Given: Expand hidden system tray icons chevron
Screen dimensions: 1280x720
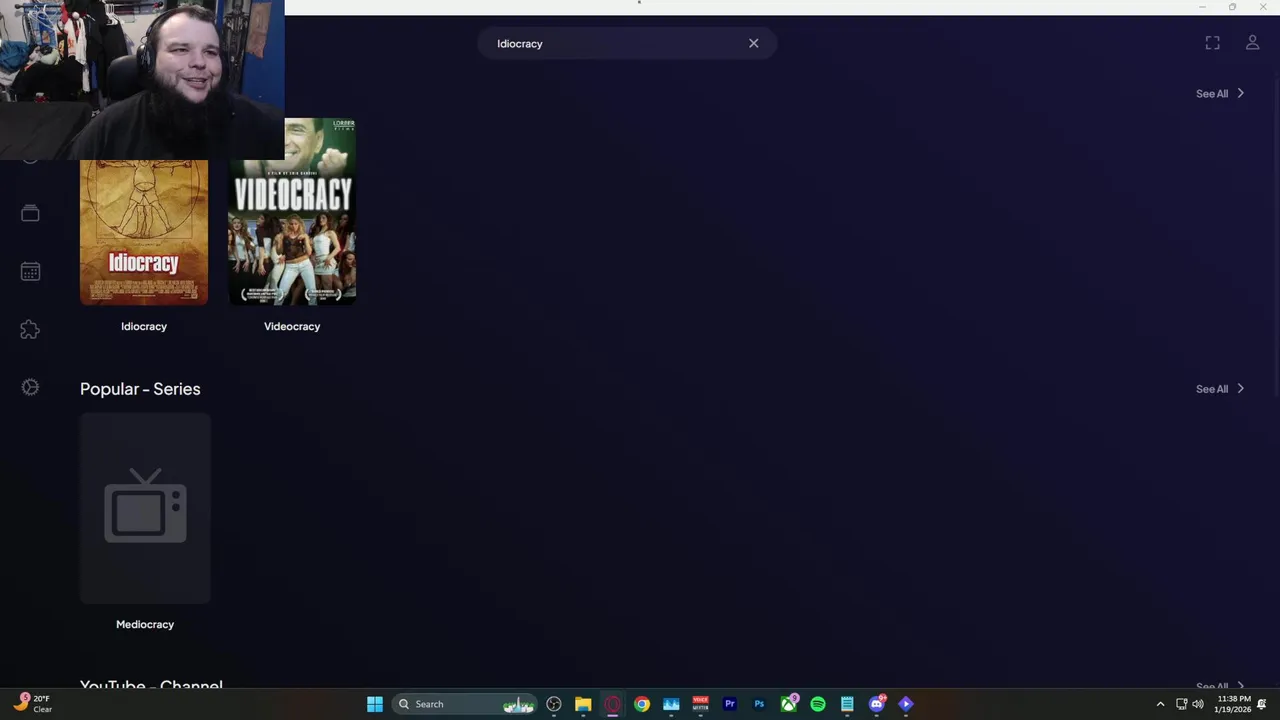Looking at the screenshot, I should point(1160,704).
